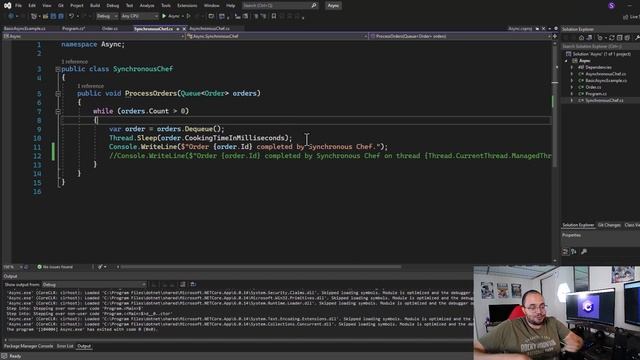Open the Project menu
The width and height of the screenshot is (640, 360).
76,6
